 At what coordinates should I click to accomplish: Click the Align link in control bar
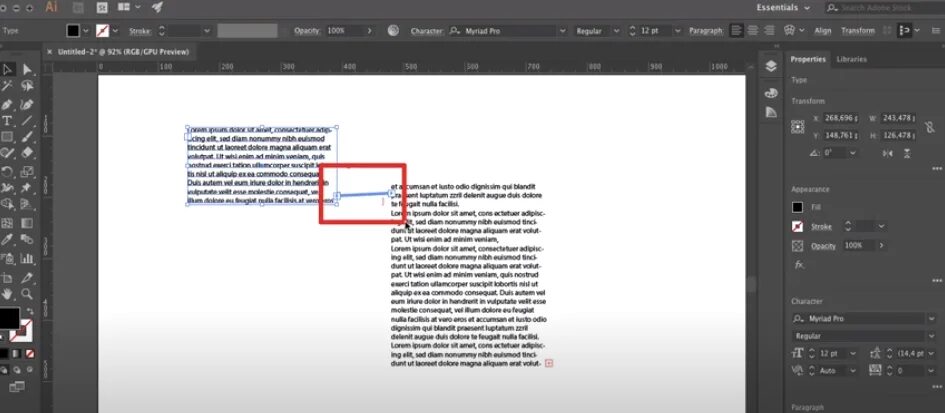(x=823, y=31)
